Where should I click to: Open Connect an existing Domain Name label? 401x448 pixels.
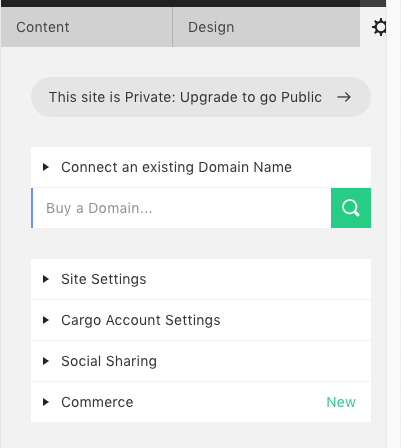coord(176,167)
